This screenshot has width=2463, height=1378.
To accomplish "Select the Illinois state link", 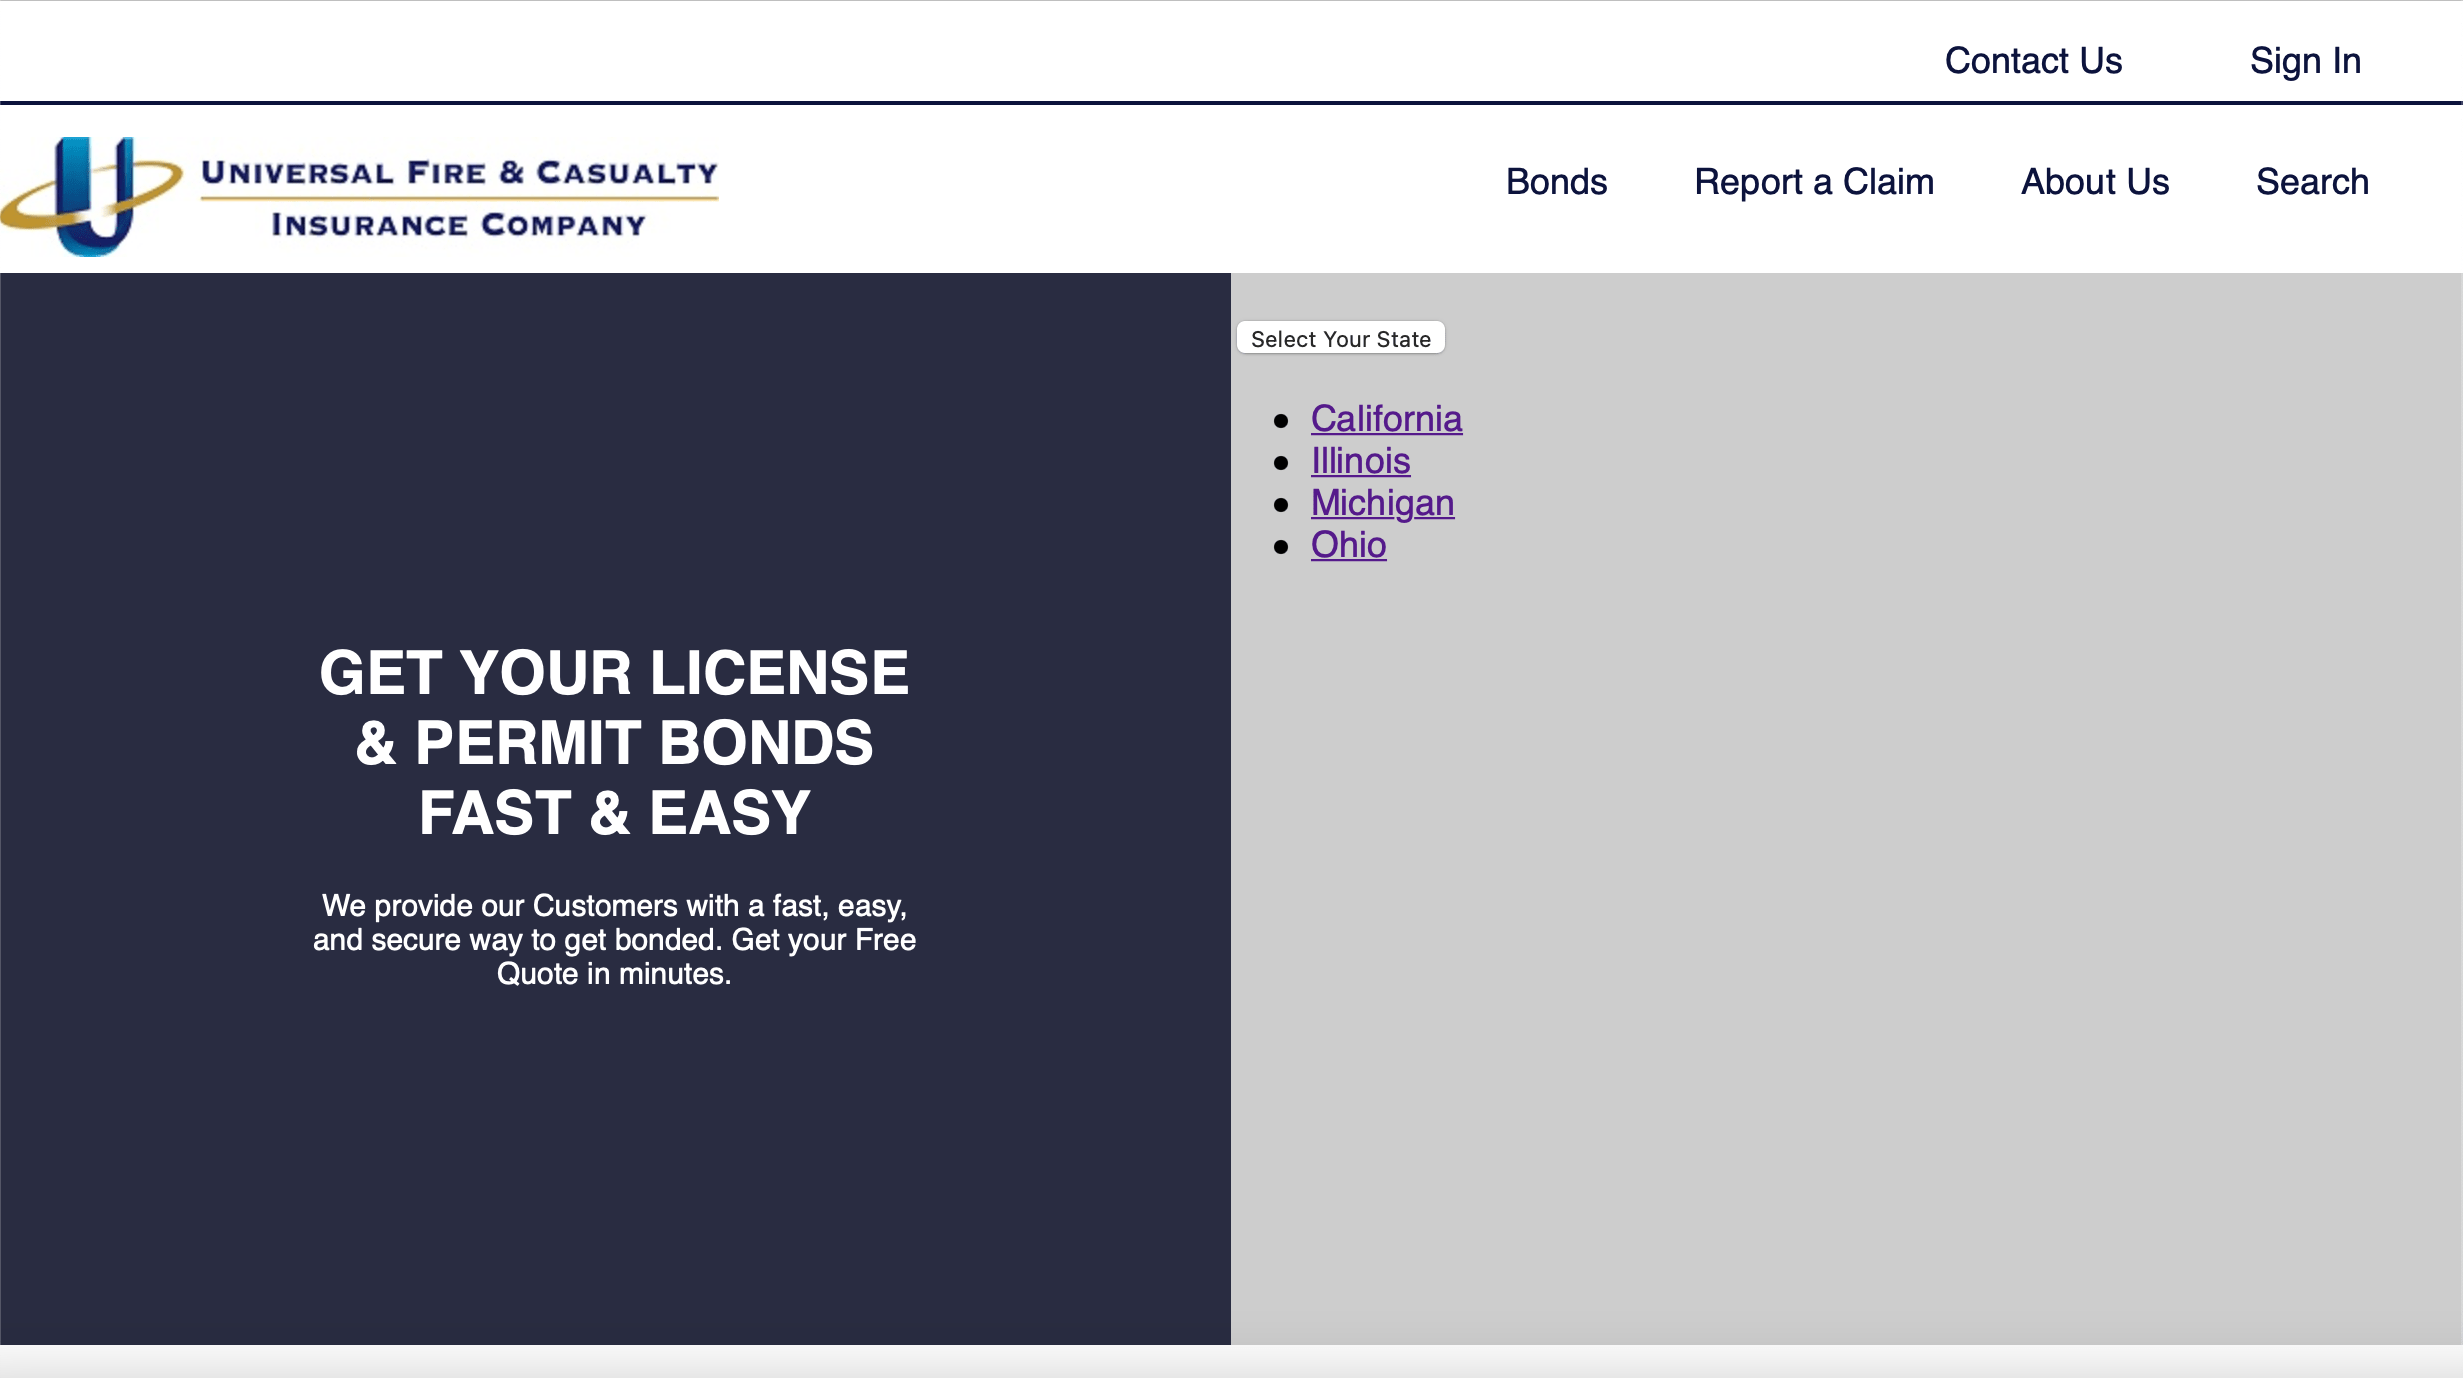I will tap(1360, 460).
